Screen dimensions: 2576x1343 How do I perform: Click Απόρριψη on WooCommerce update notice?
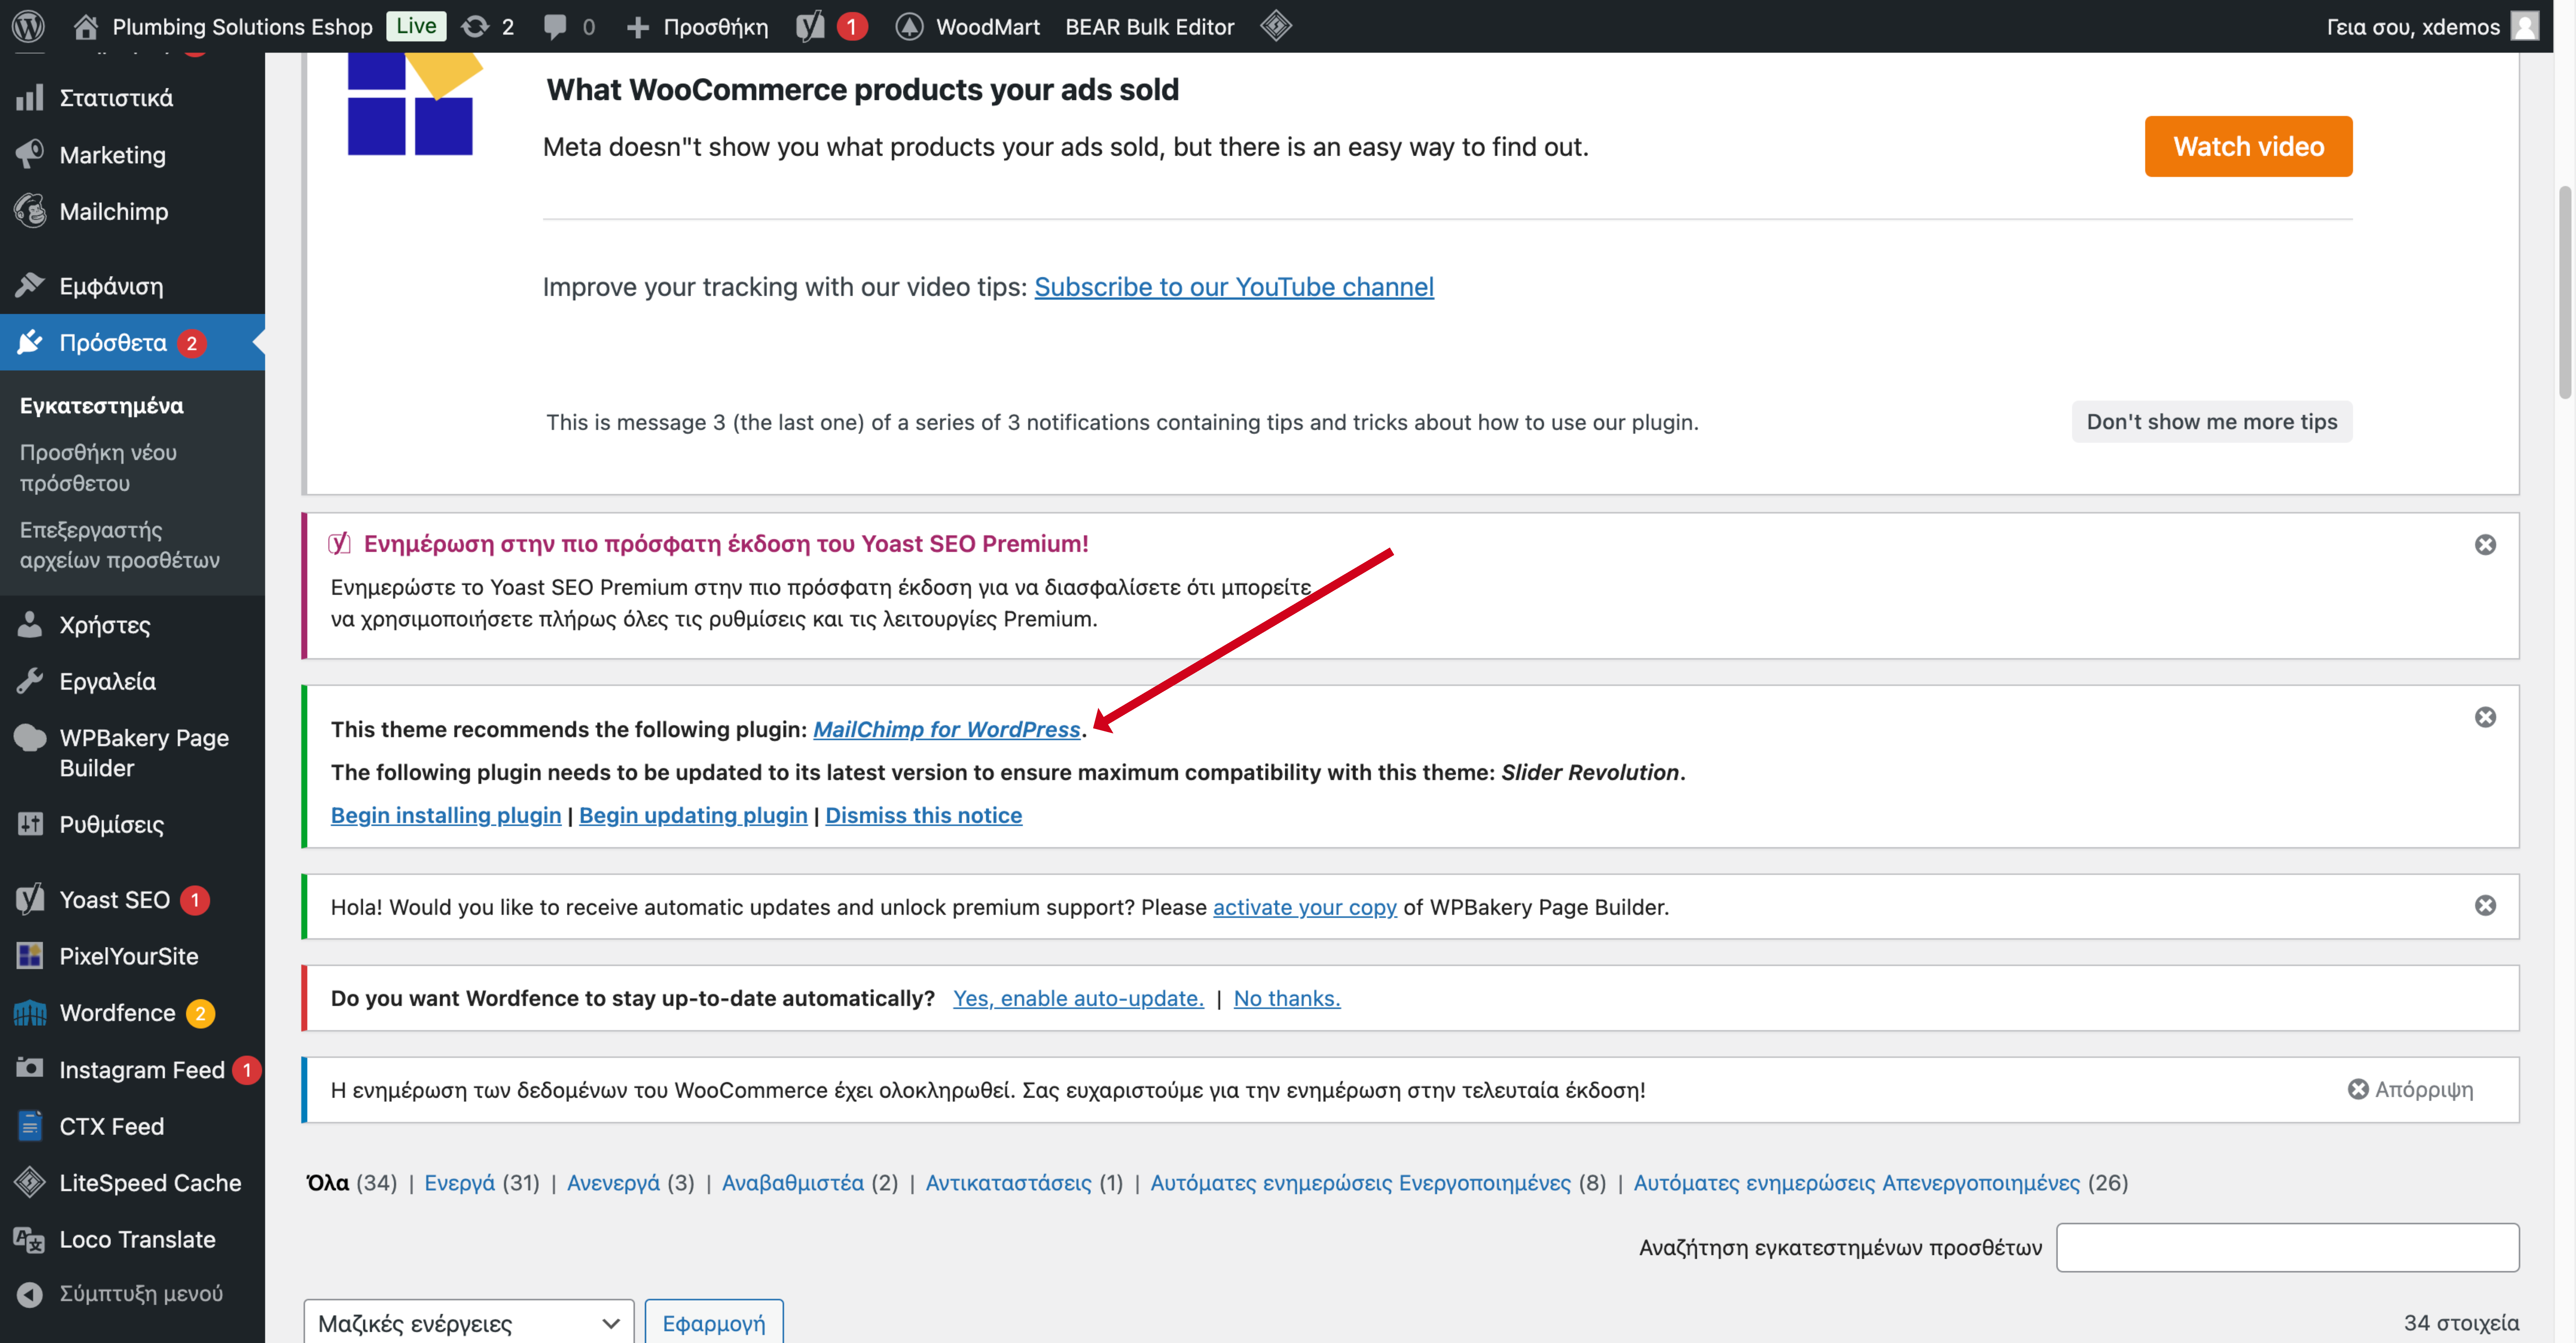point(2411,1090)
